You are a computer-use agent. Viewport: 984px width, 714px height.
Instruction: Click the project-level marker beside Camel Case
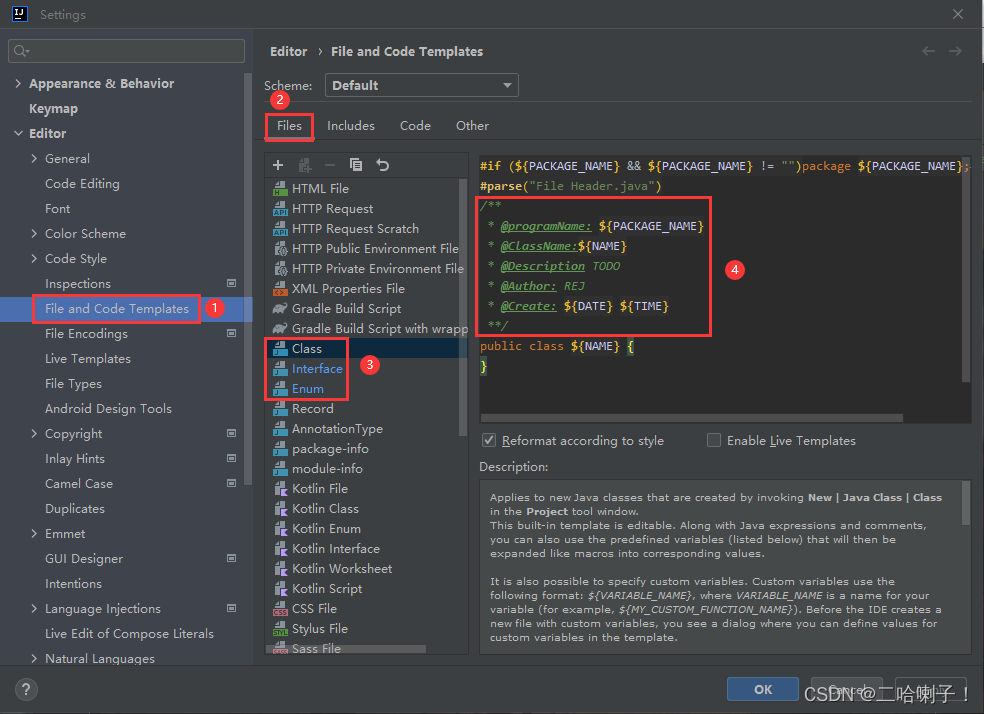[x=232, y=484]
